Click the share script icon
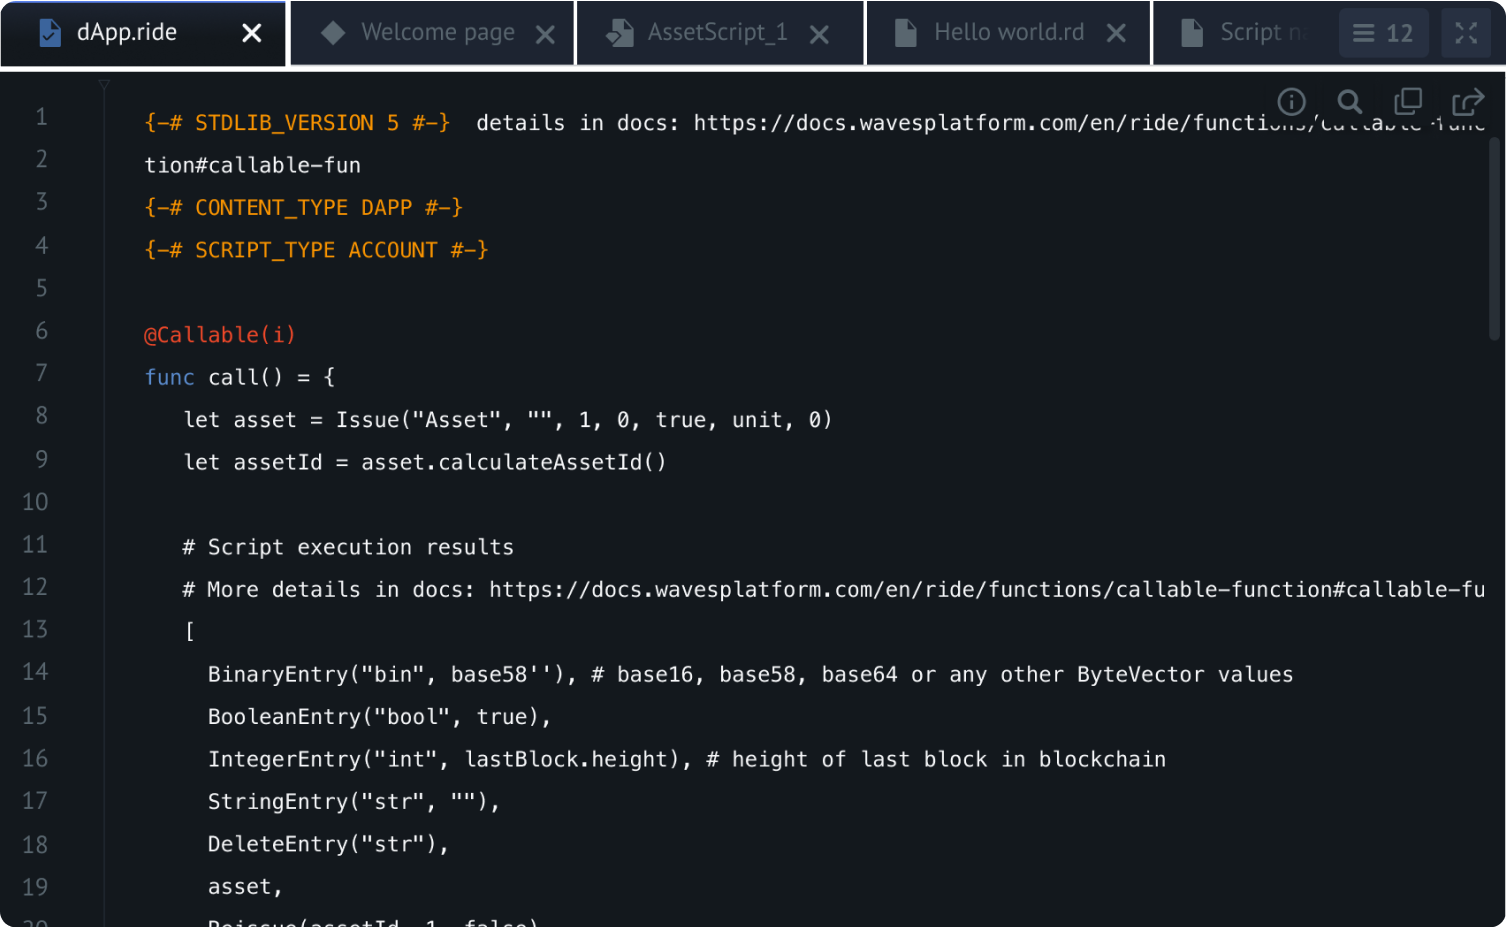This screenshot has width=1506, height=927. tap(1468, 101)
